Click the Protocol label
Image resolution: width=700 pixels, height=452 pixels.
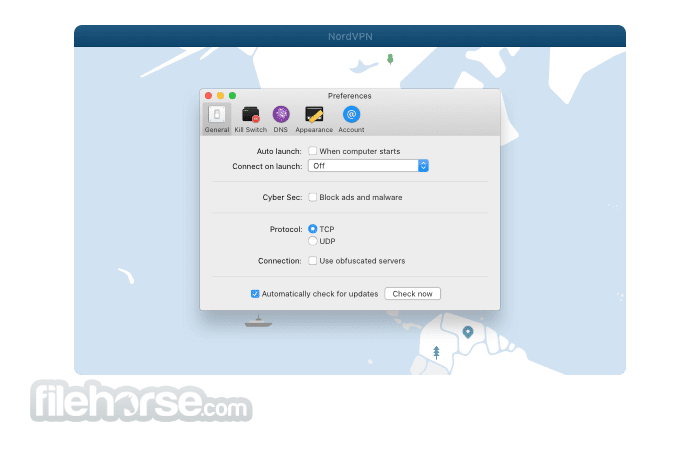286,229
